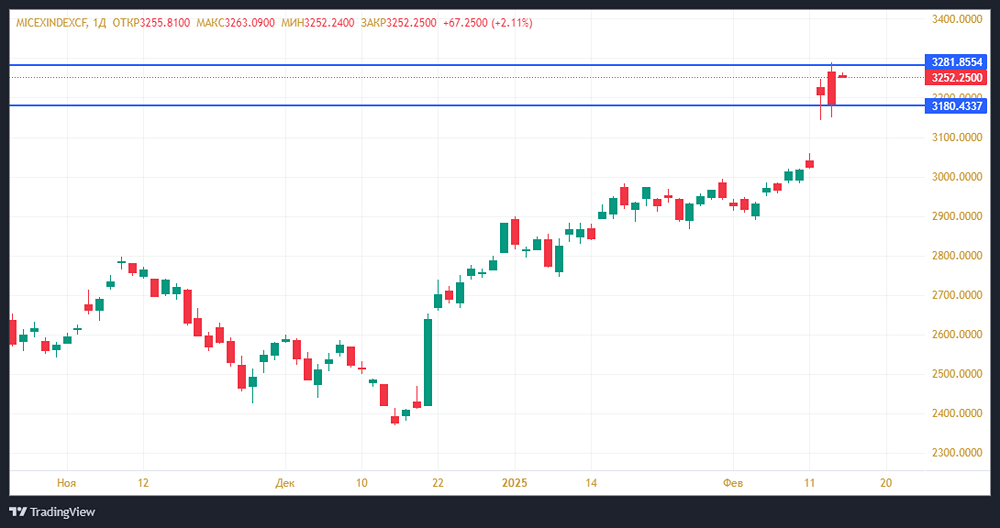This screenshot has height=528, width=1000.
Task: Click the TradingView text link
Action: point(62,512)
